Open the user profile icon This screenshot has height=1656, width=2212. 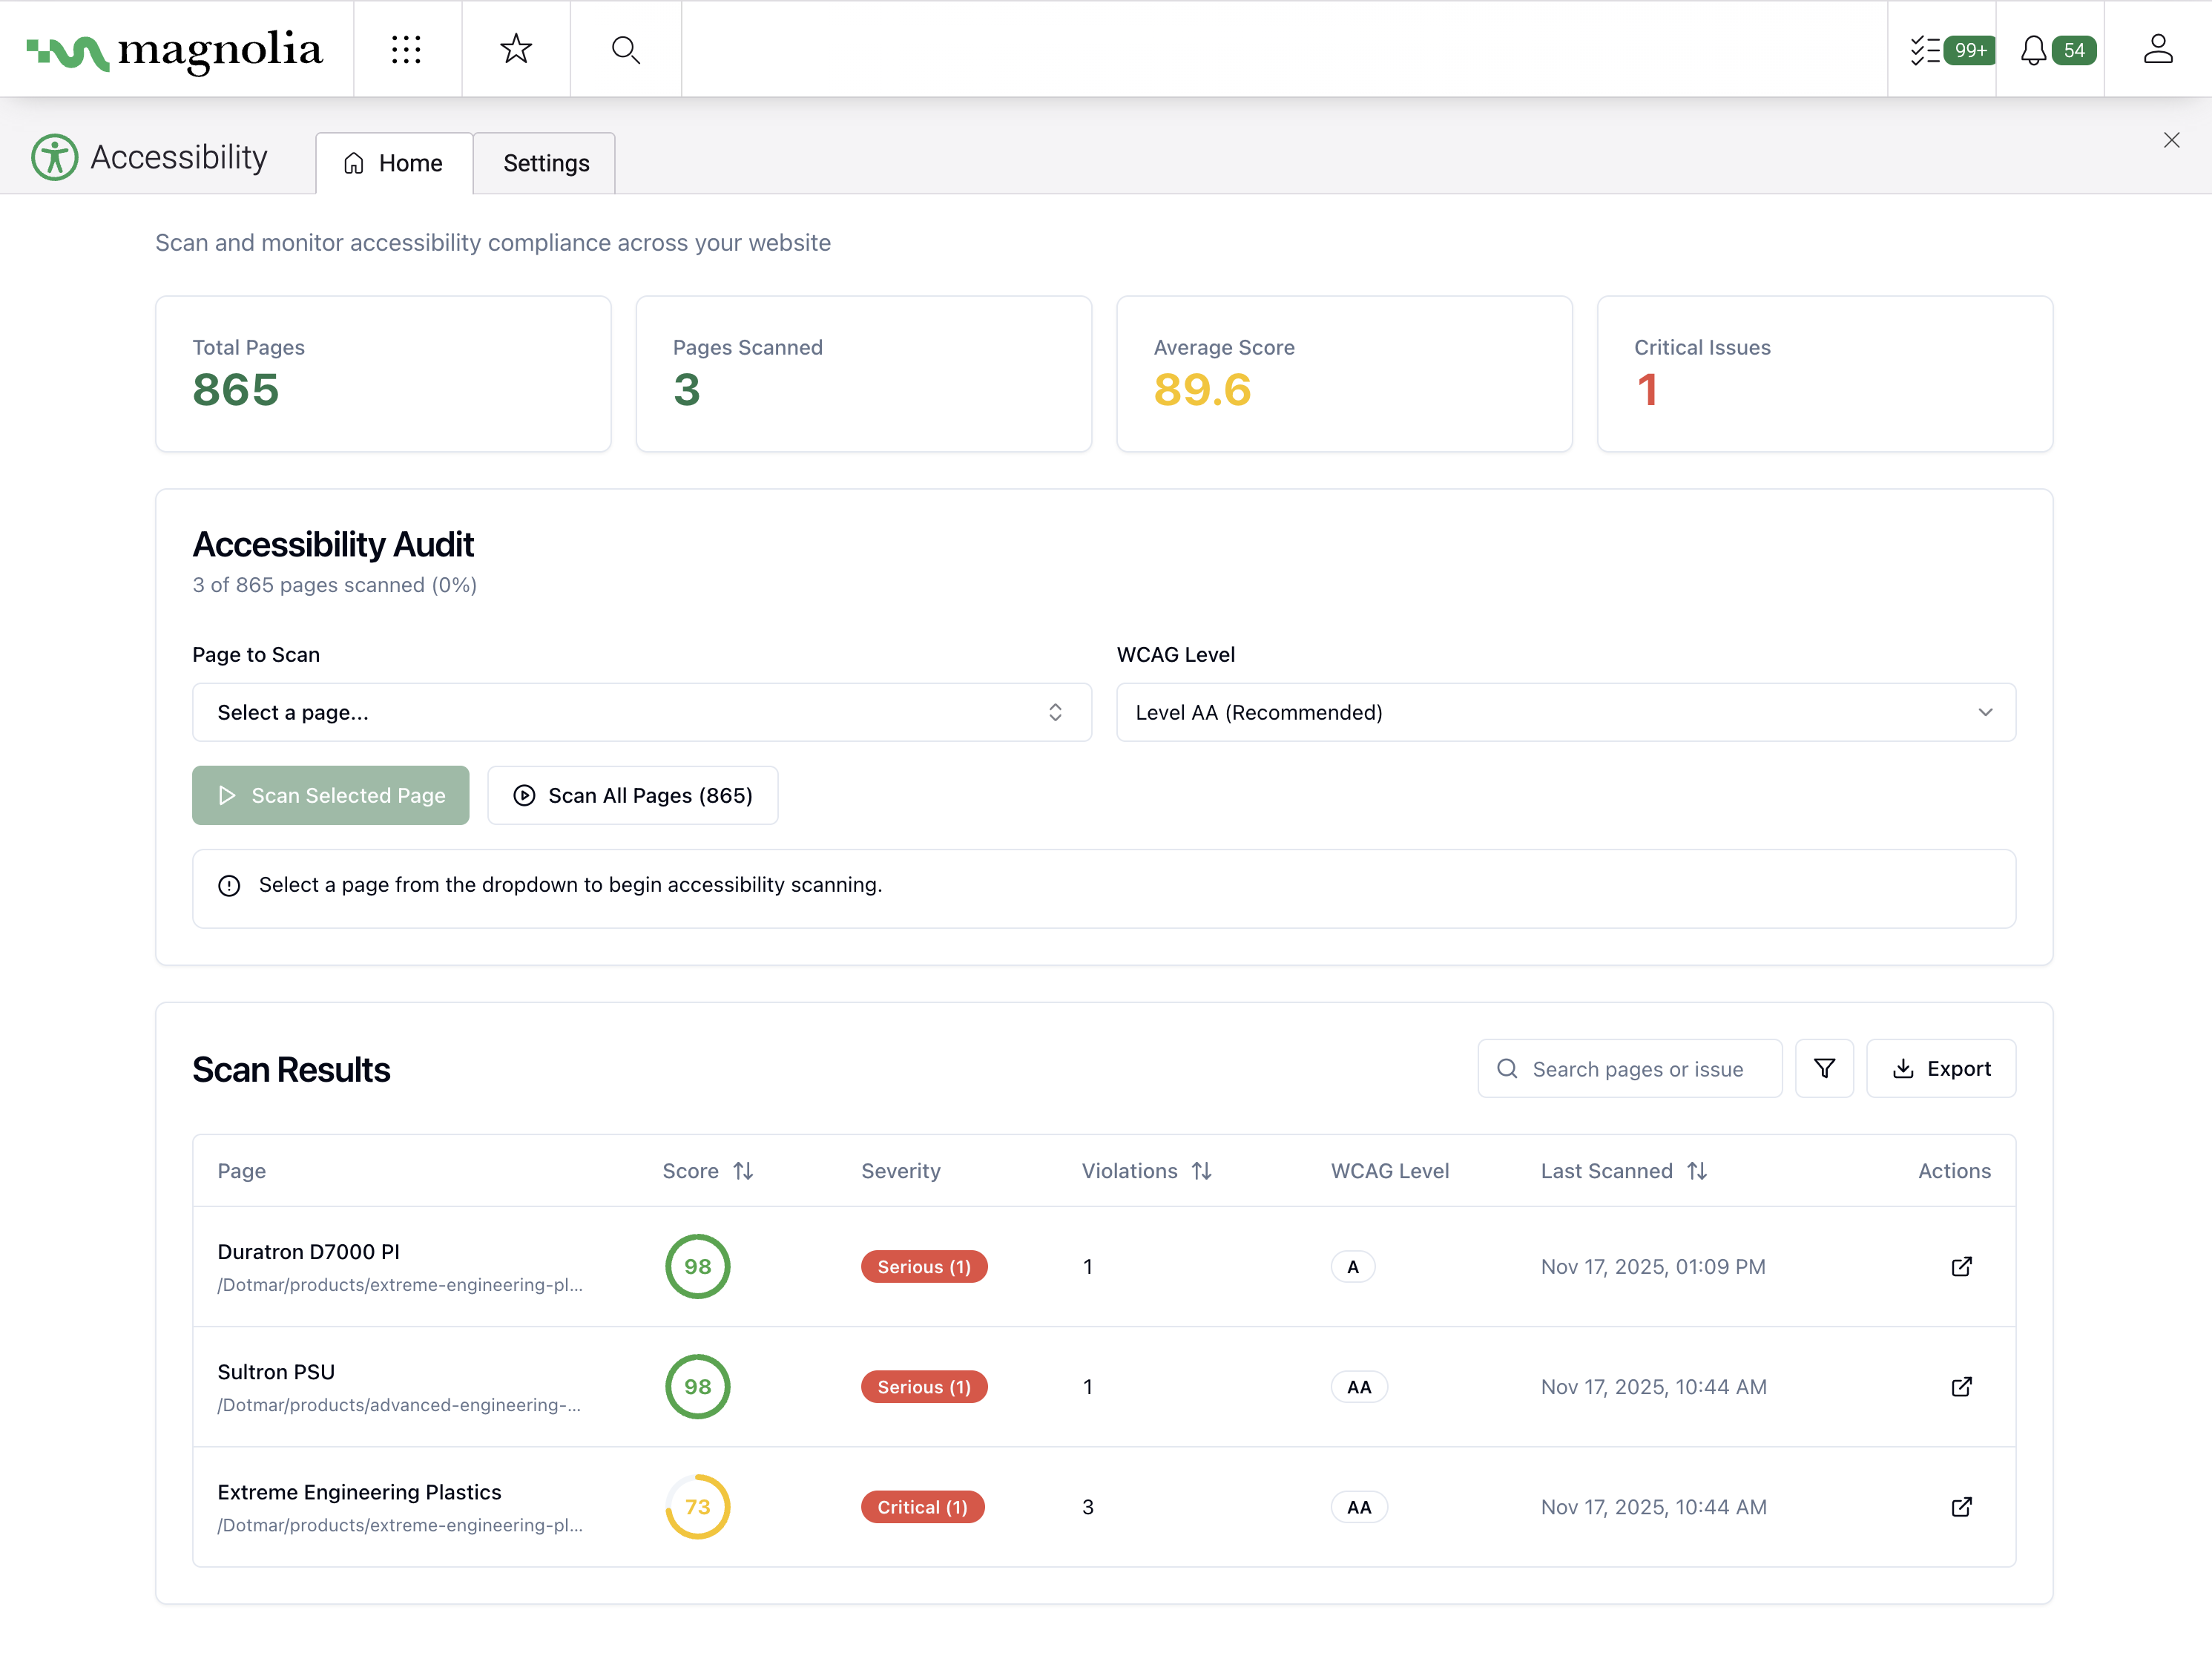[2158, 49]
